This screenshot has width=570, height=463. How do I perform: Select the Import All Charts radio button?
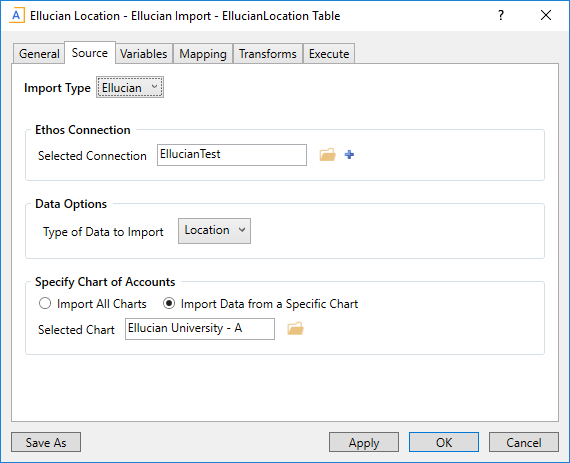45,303
